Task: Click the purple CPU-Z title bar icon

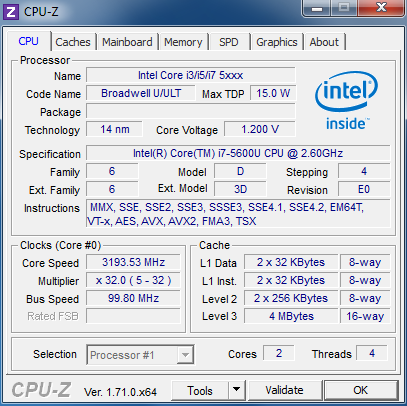Action: (x=11, y=12)
